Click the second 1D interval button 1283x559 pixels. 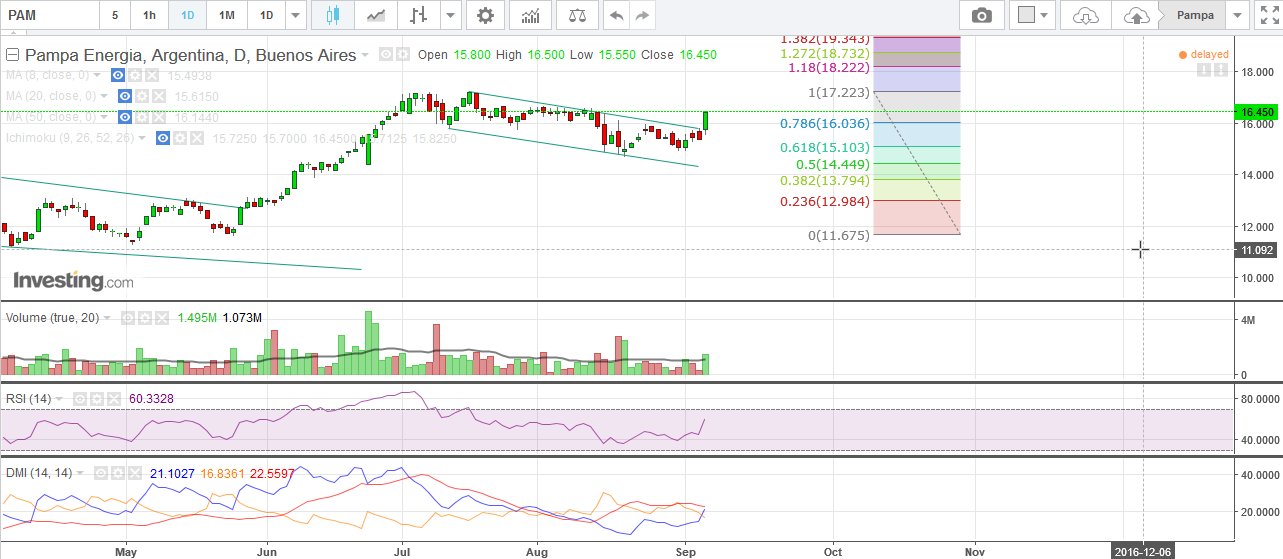(266, 15)
